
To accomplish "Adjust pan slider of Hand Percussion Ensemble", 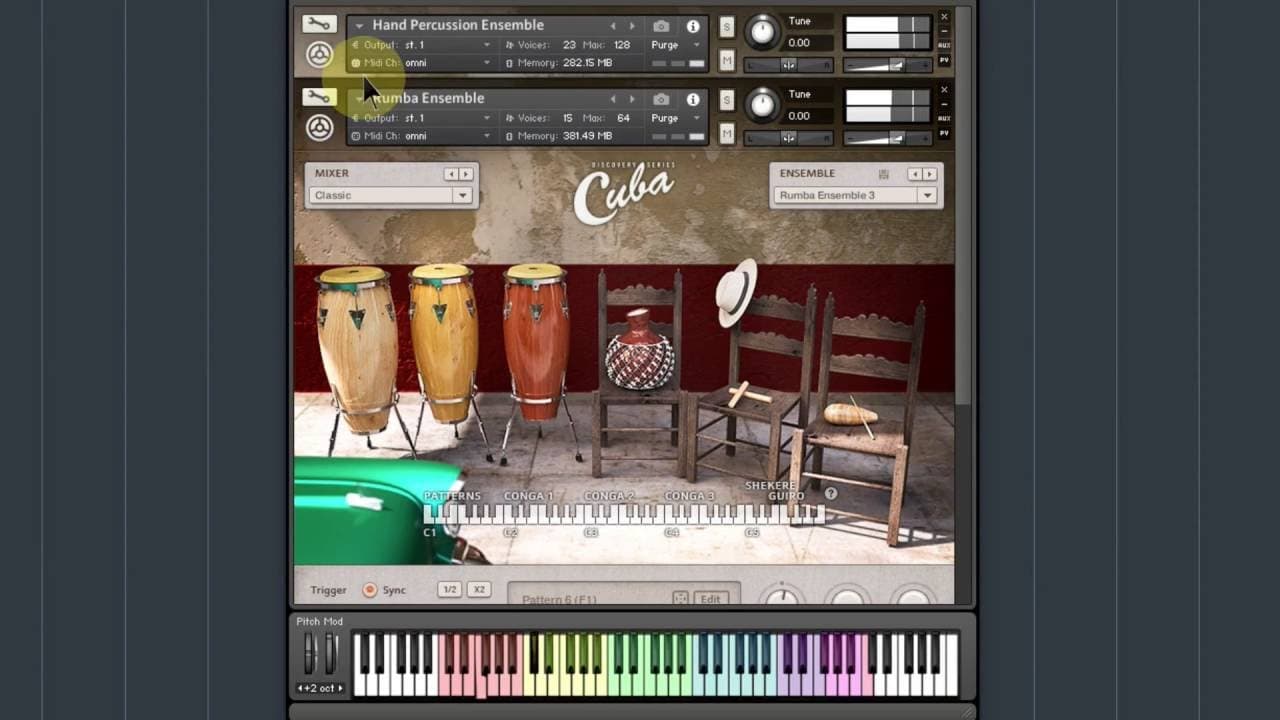I will [x=789, y=65].
